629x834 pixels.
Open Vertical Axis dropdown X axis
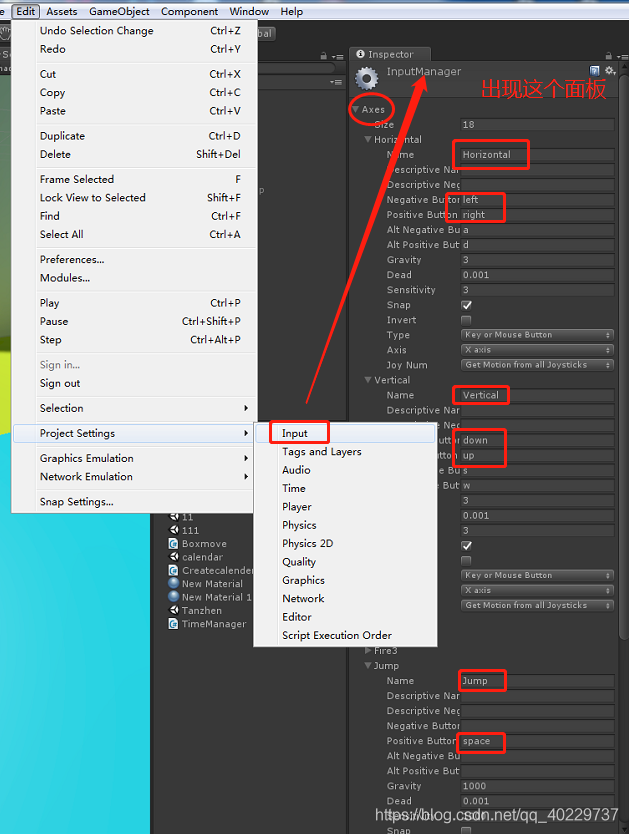(537, 590)
